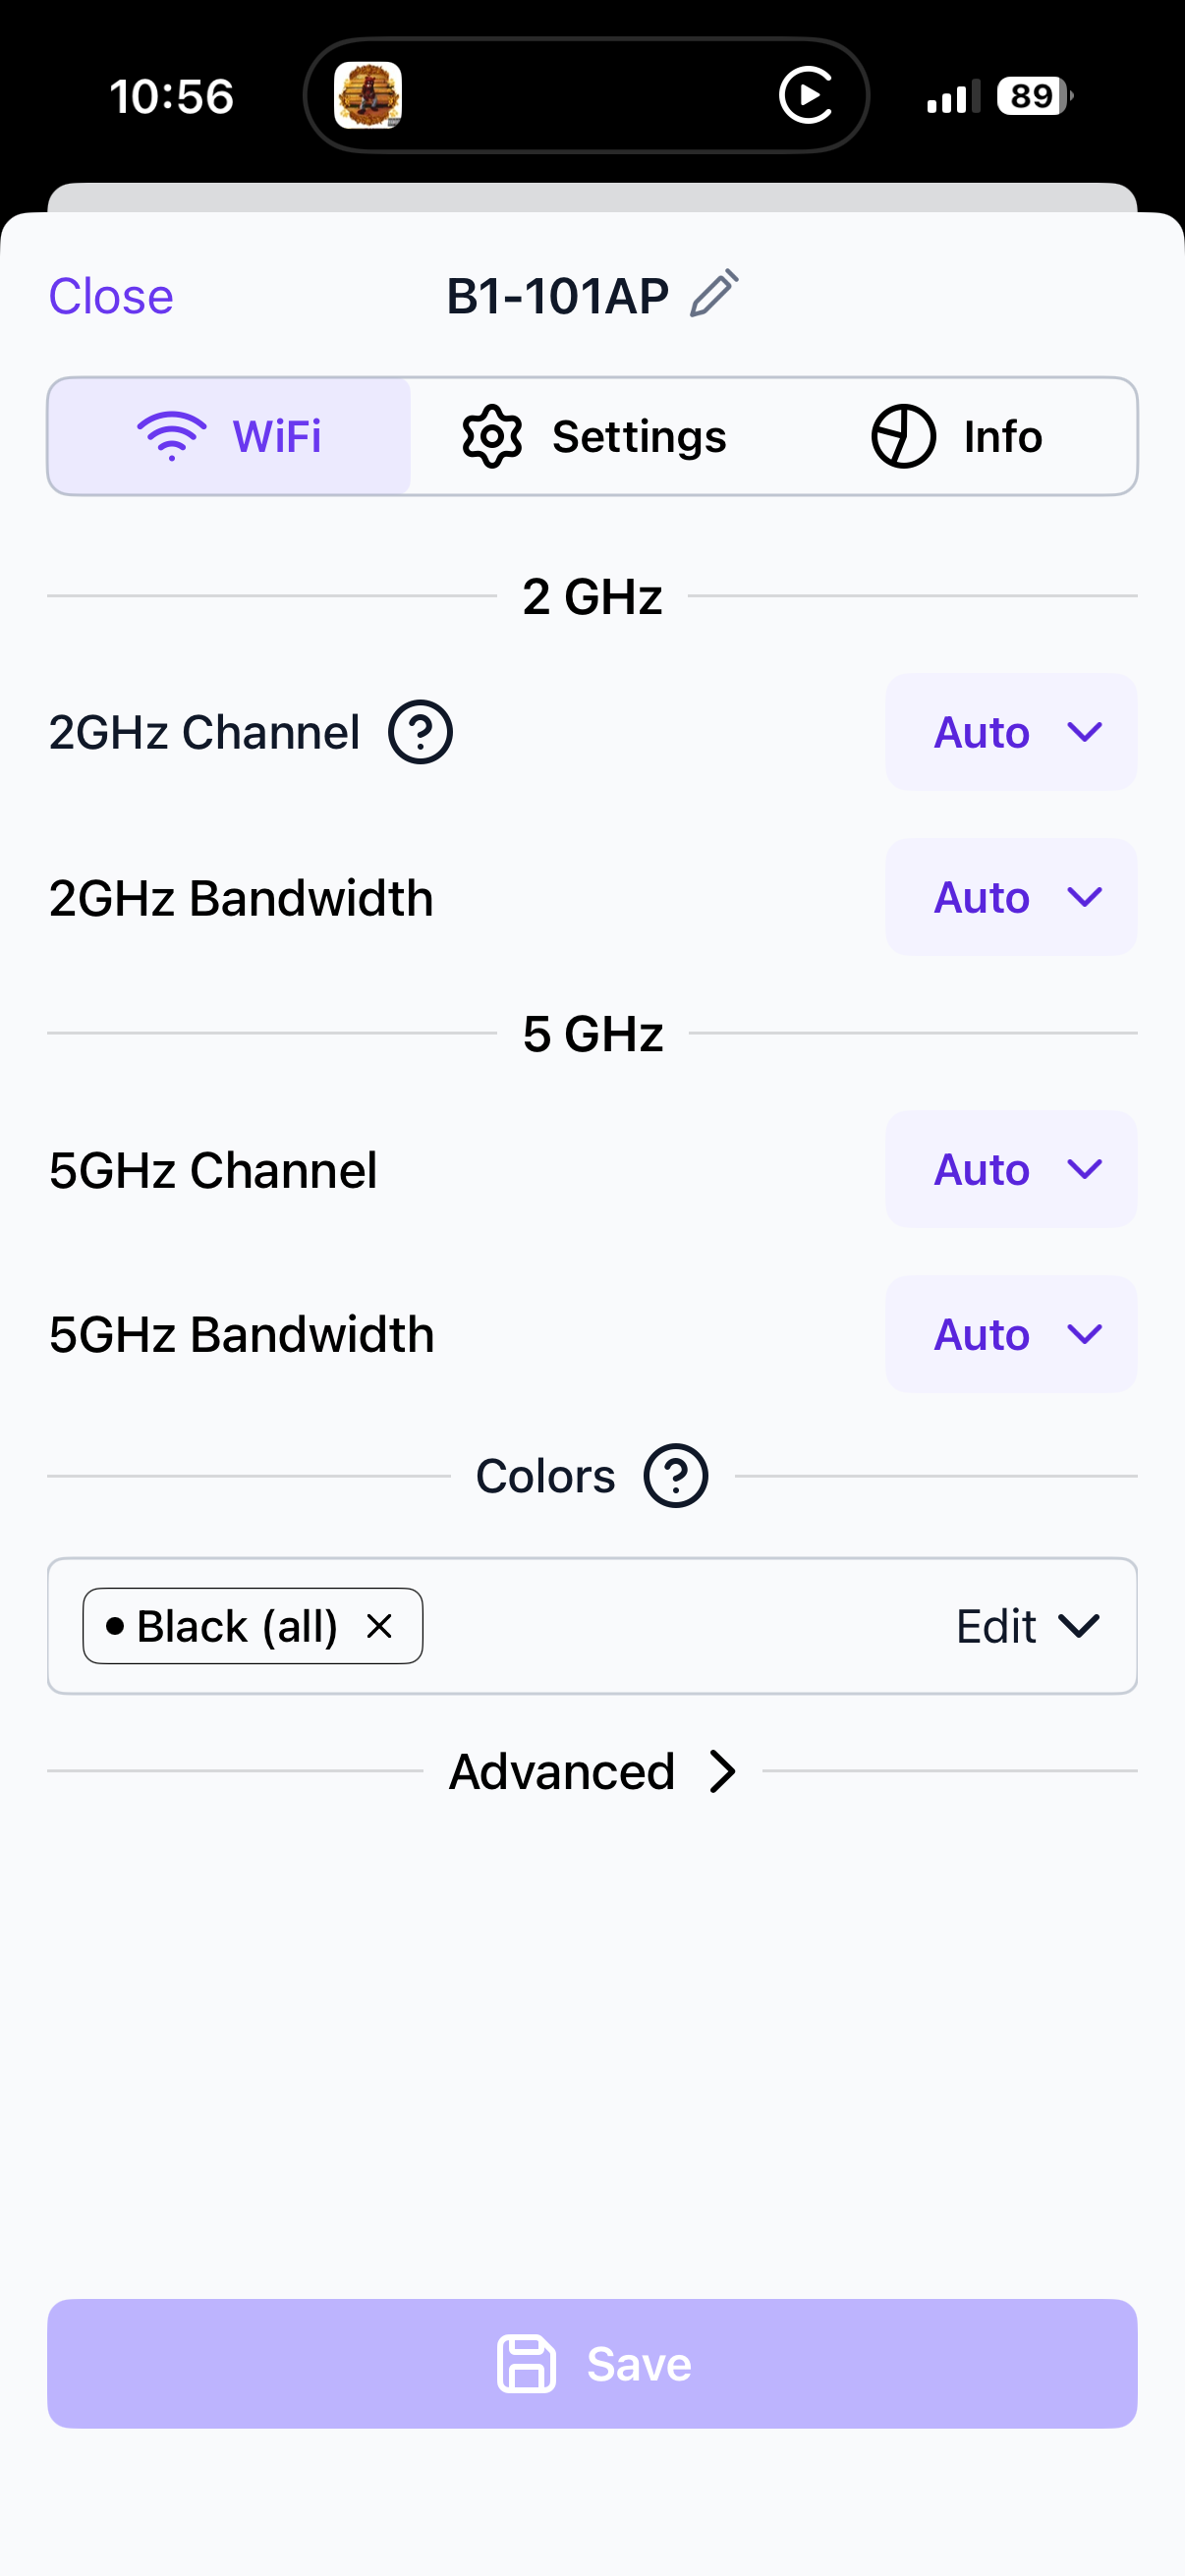
Task: Switch to the Settings tab label
Action: (639, 436)
